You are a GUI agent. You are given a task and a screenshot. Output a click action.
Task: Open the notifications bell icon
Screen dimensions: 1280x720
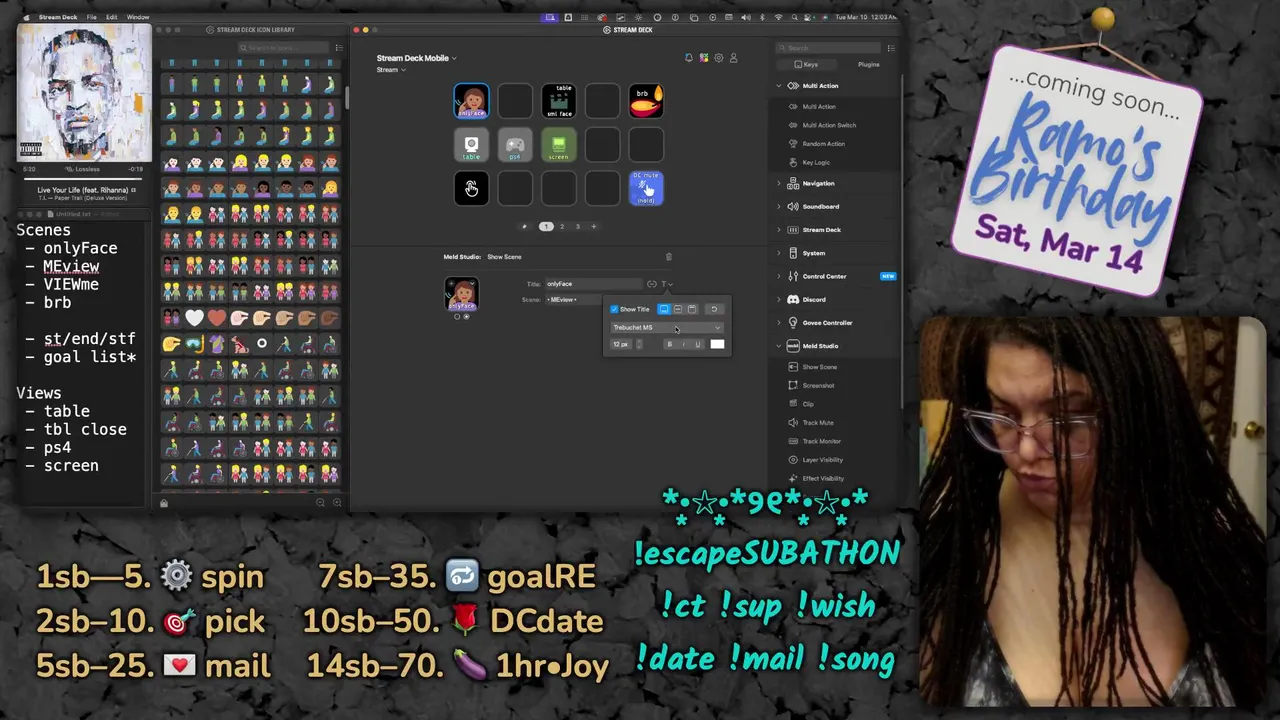[688, 58]
